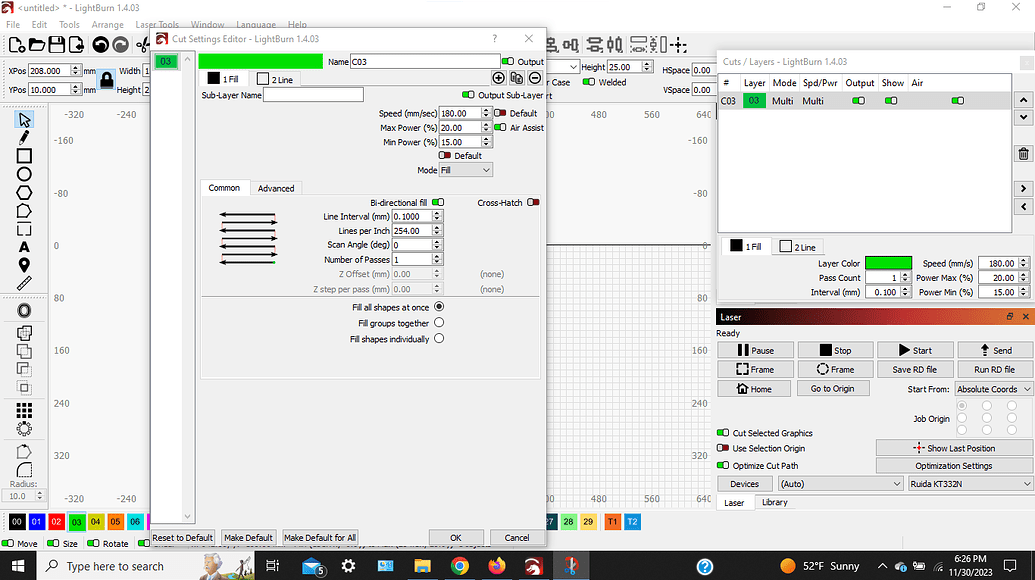Toggle Cut Selected Graphics switch

(723, 433)
